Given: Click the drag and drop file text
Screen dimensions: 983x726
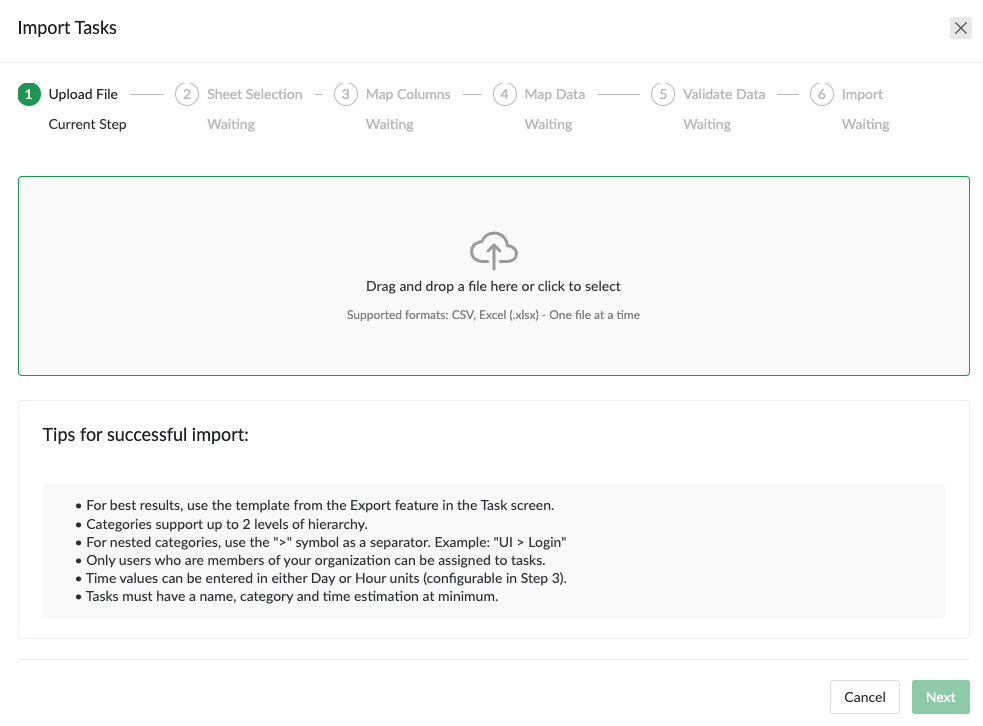Looking at the screenshot, I should tap(493, 286).
